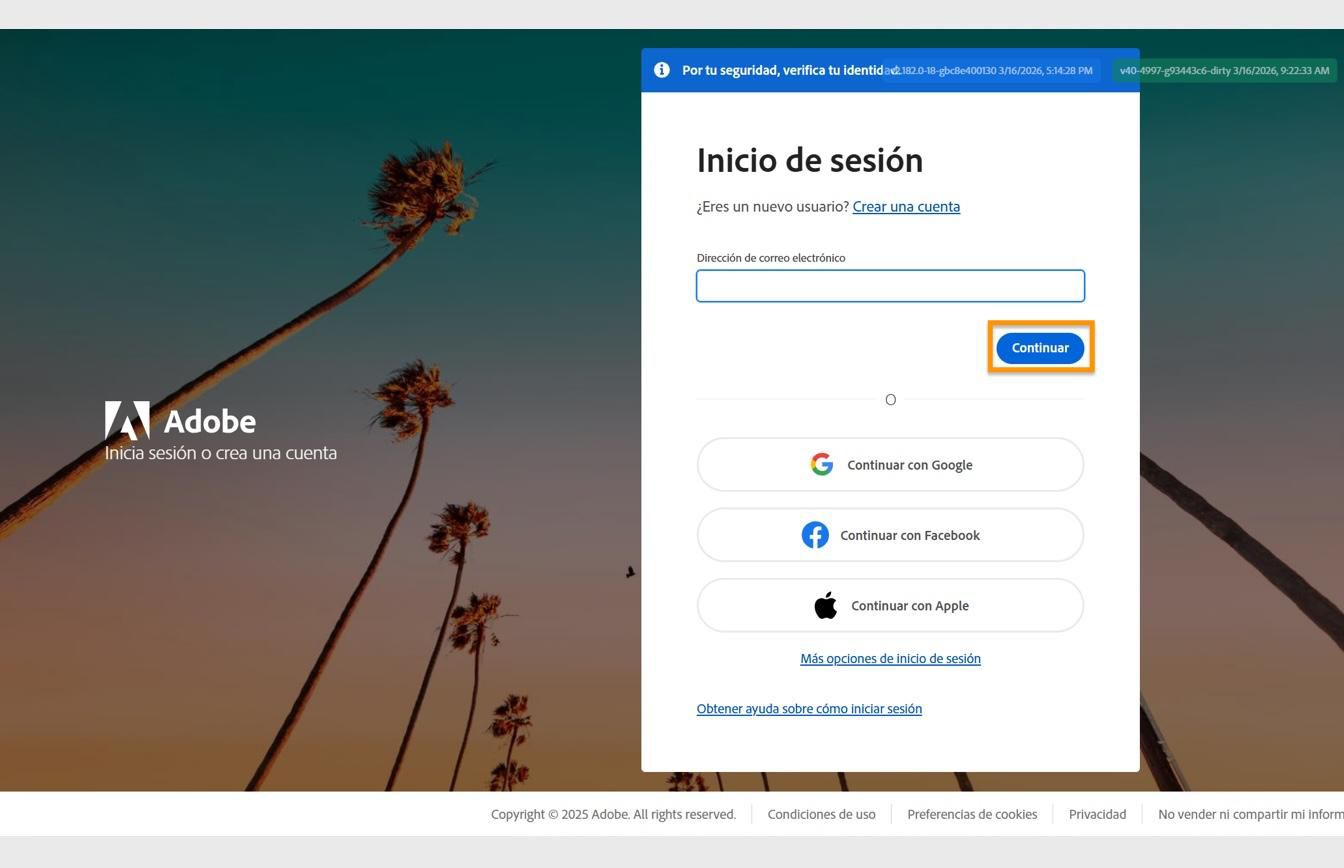The image size is (1344, 868).
Task: Click the circle separator above sign-in options
Action: [890, 399]
